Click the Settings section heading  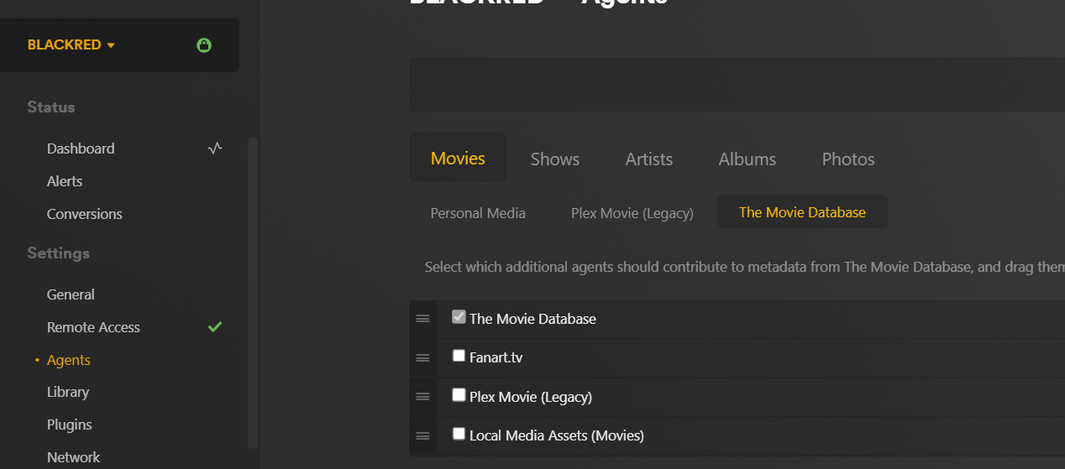[58, 253]
